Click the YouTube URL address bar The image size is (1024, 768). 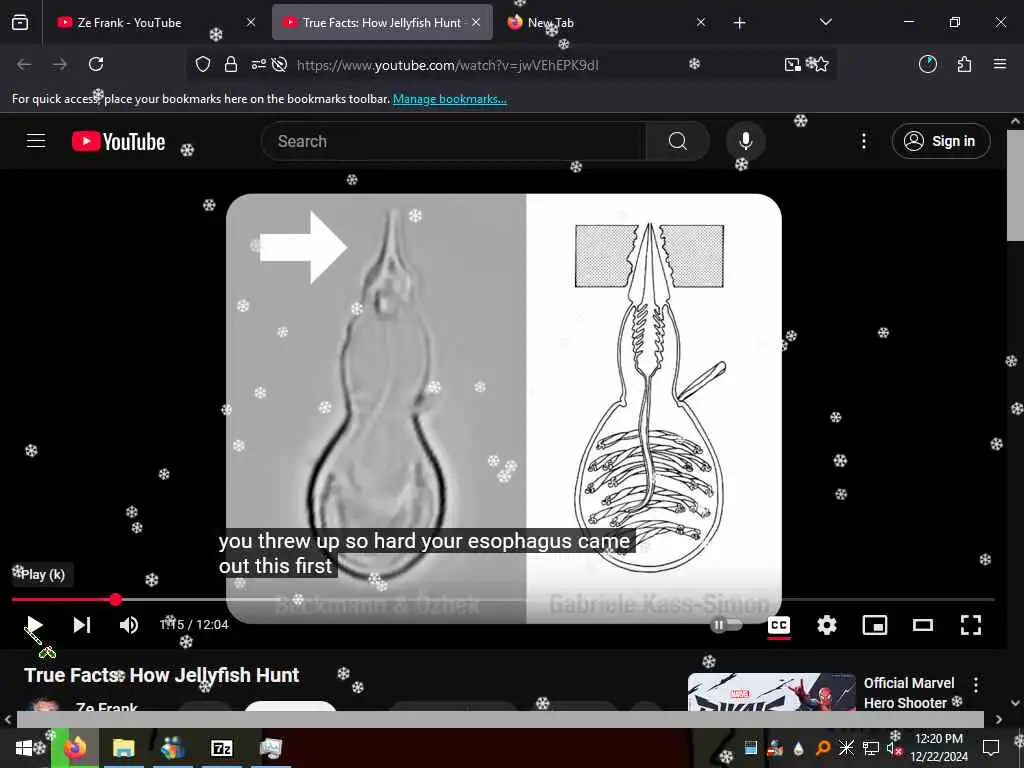pyautogui.click(x=447, y=65)
